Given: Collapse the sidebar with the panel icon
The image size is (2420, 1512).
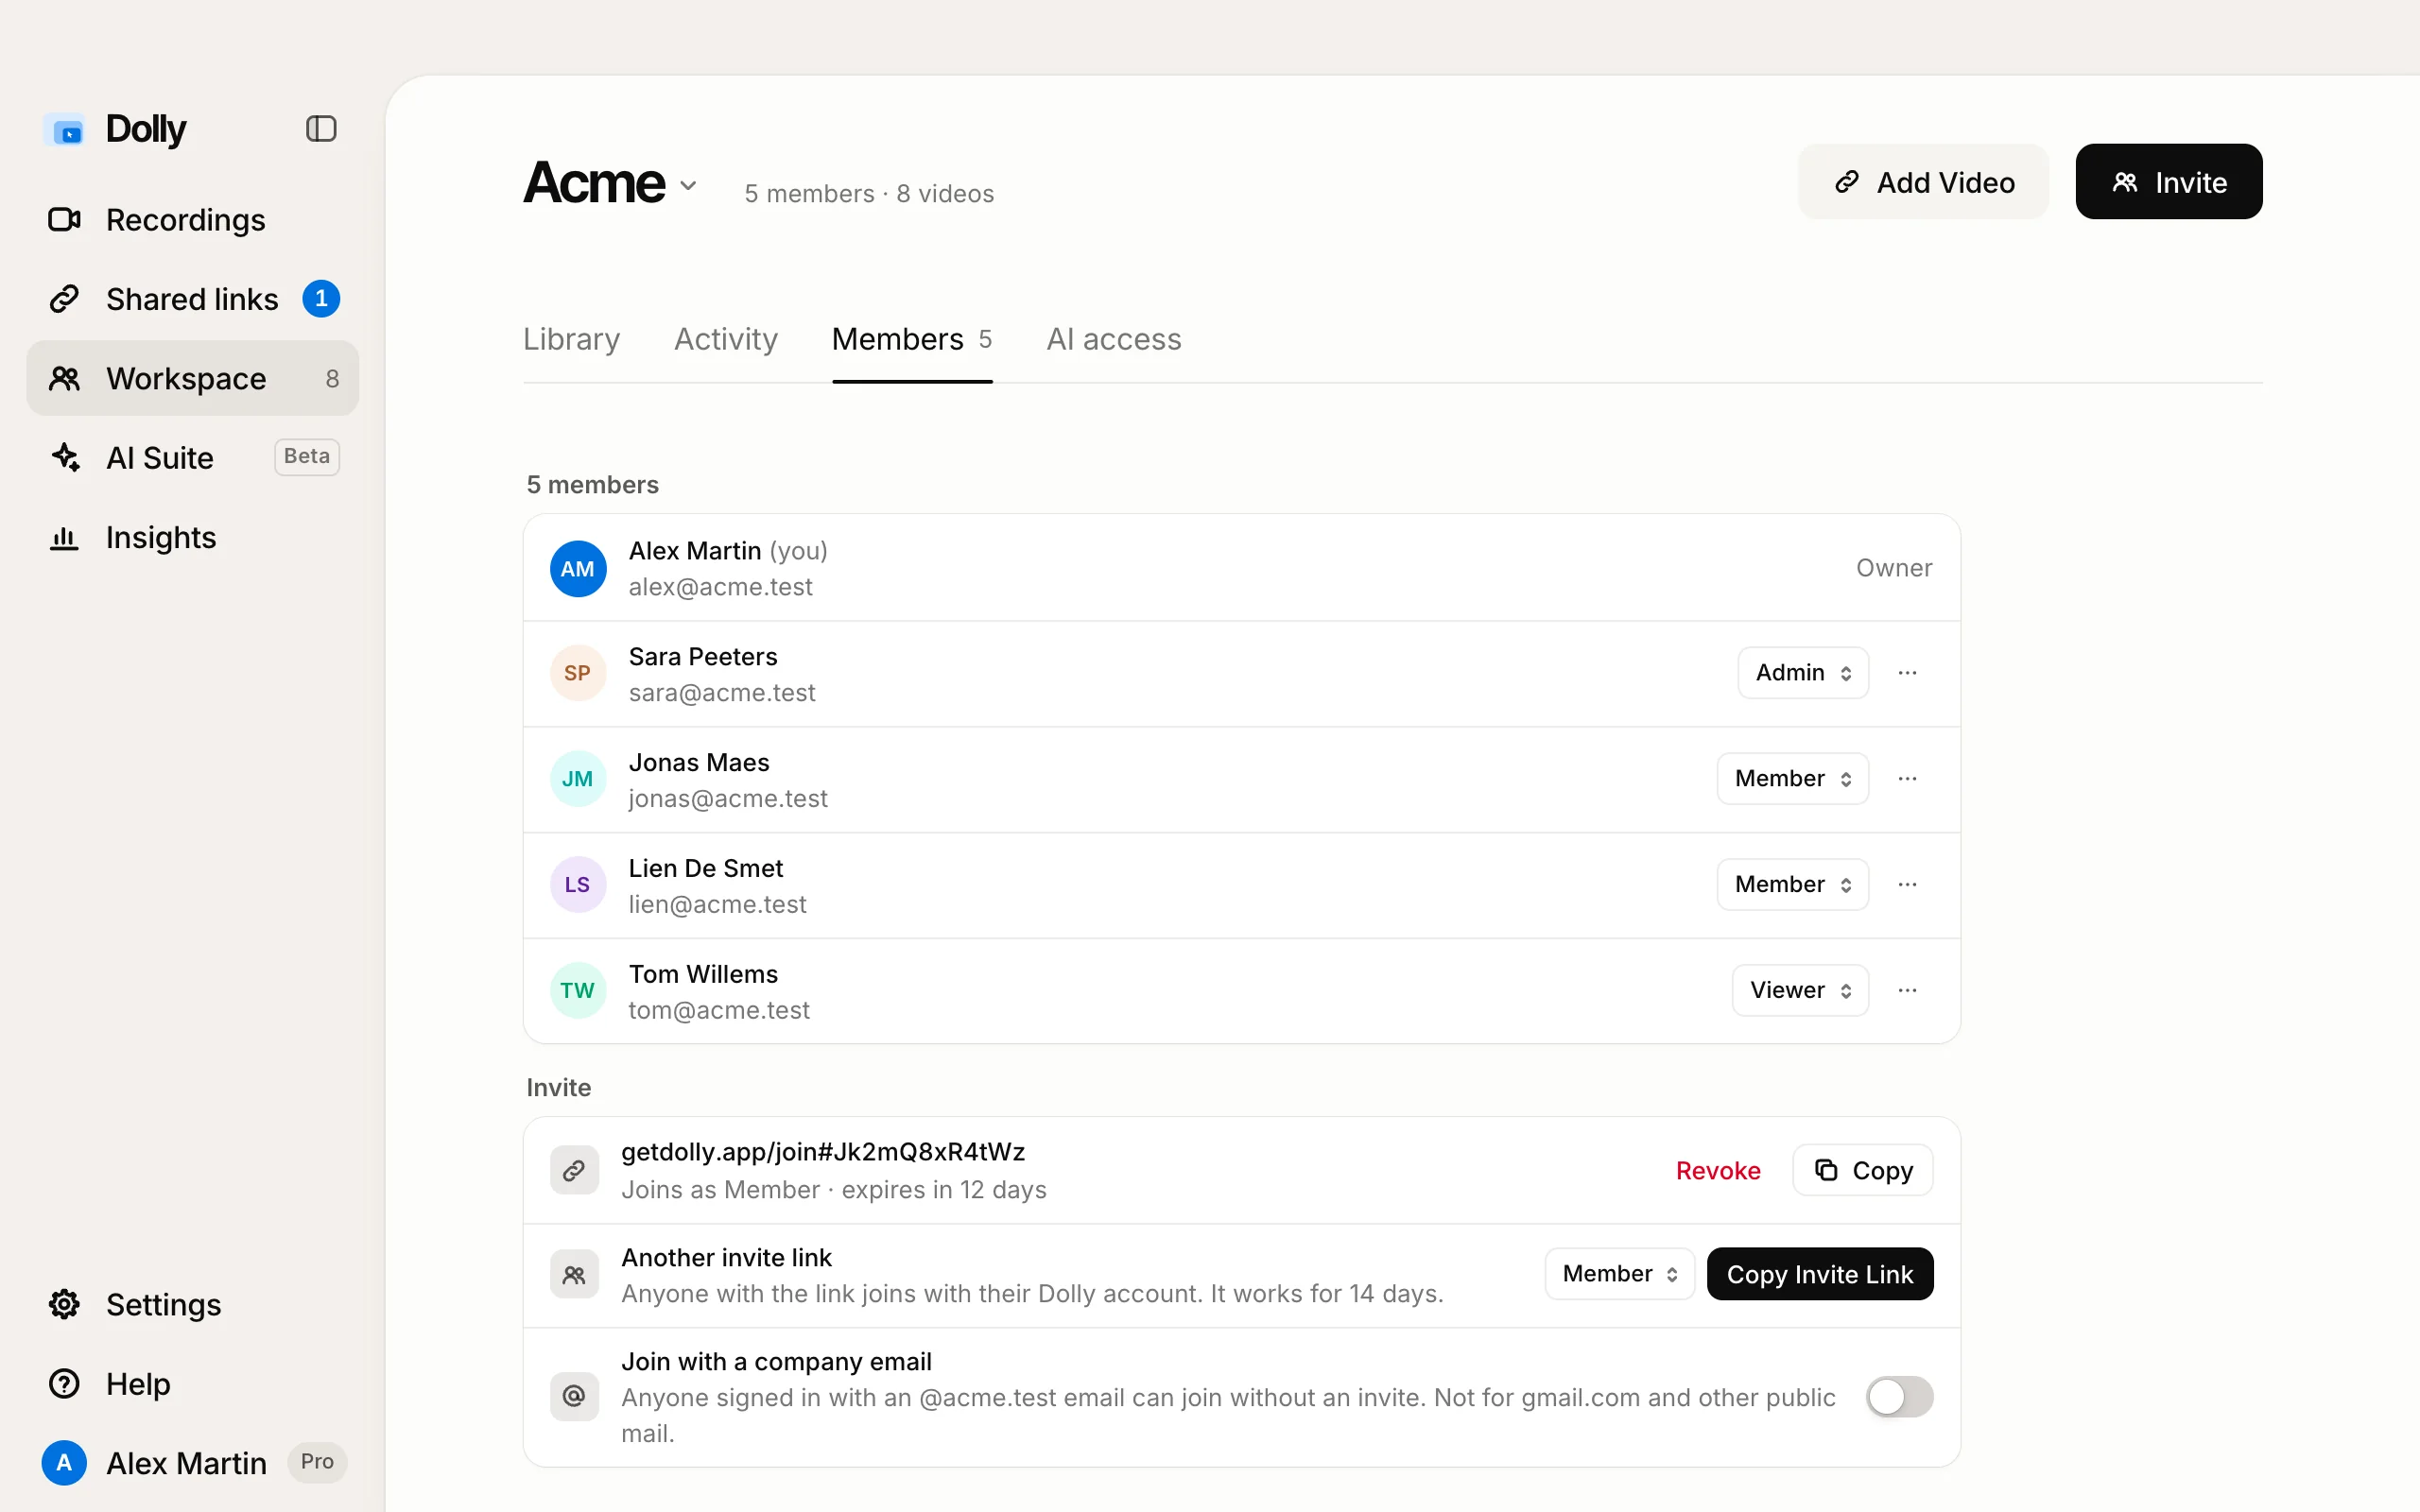Looking at the screenshot, I should (x=321, y=129).
